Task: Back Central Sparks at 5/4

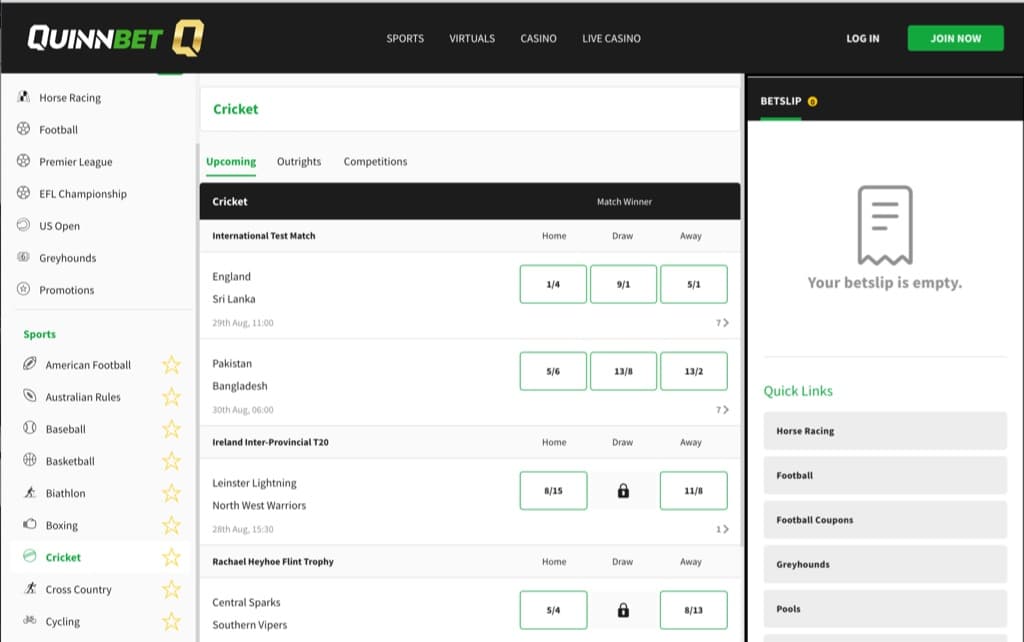Action: (x=553, y=610)
